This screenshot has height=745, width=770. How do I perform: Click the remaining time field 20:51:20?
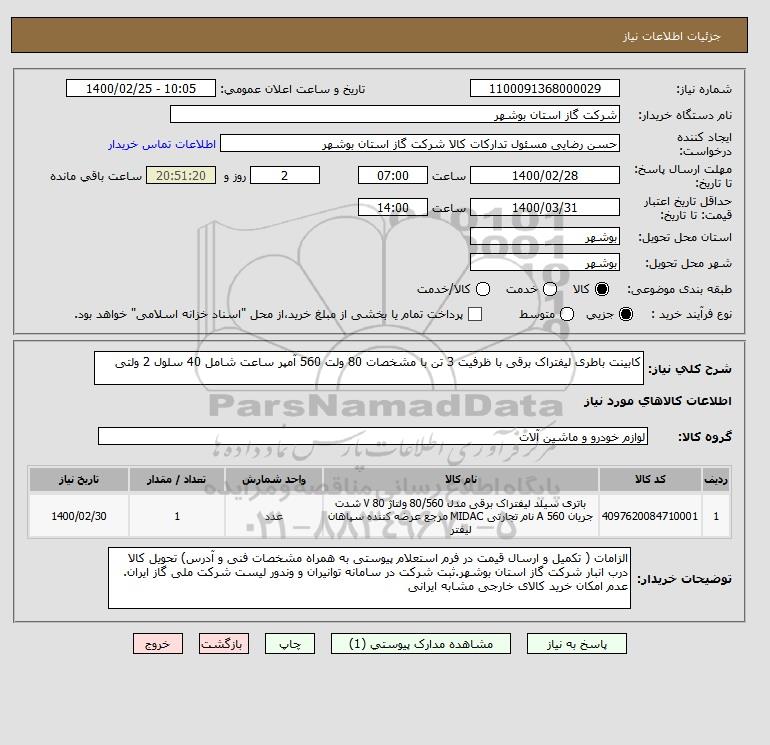181,175
